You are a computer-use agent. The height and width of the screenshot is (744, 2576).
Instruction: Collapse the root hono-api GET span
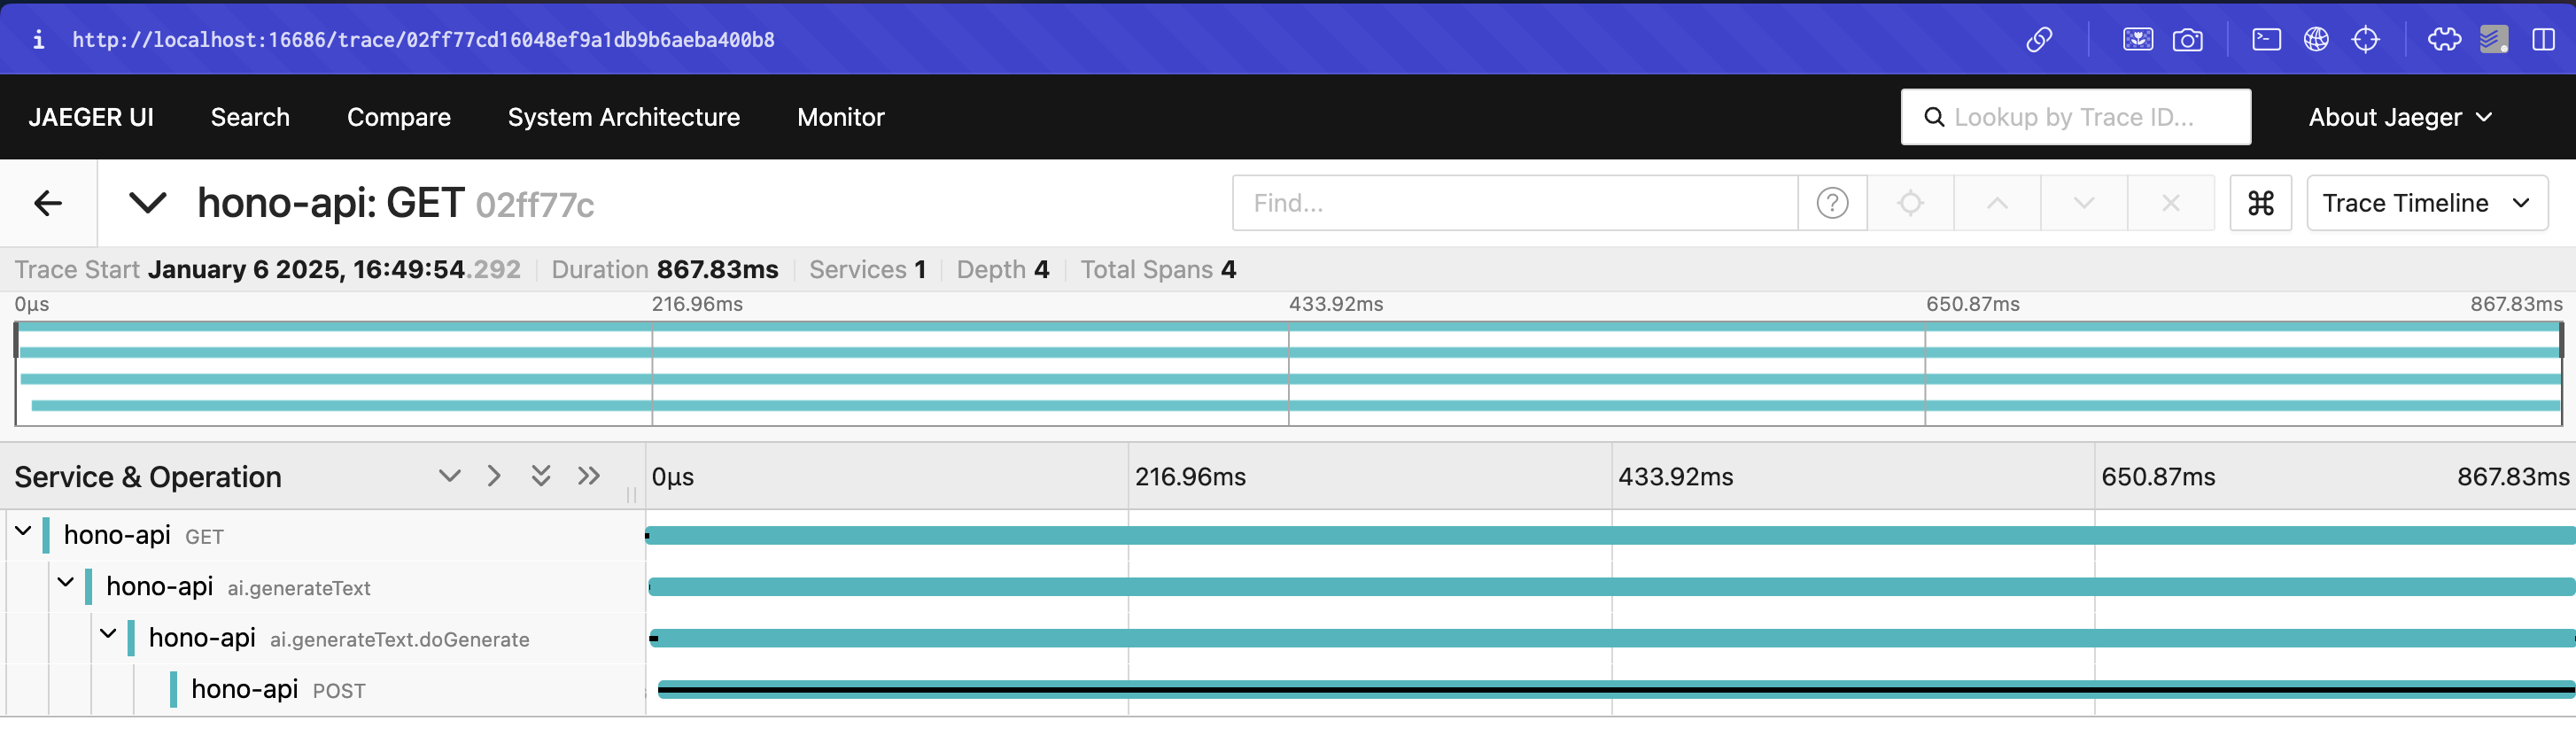23,531
